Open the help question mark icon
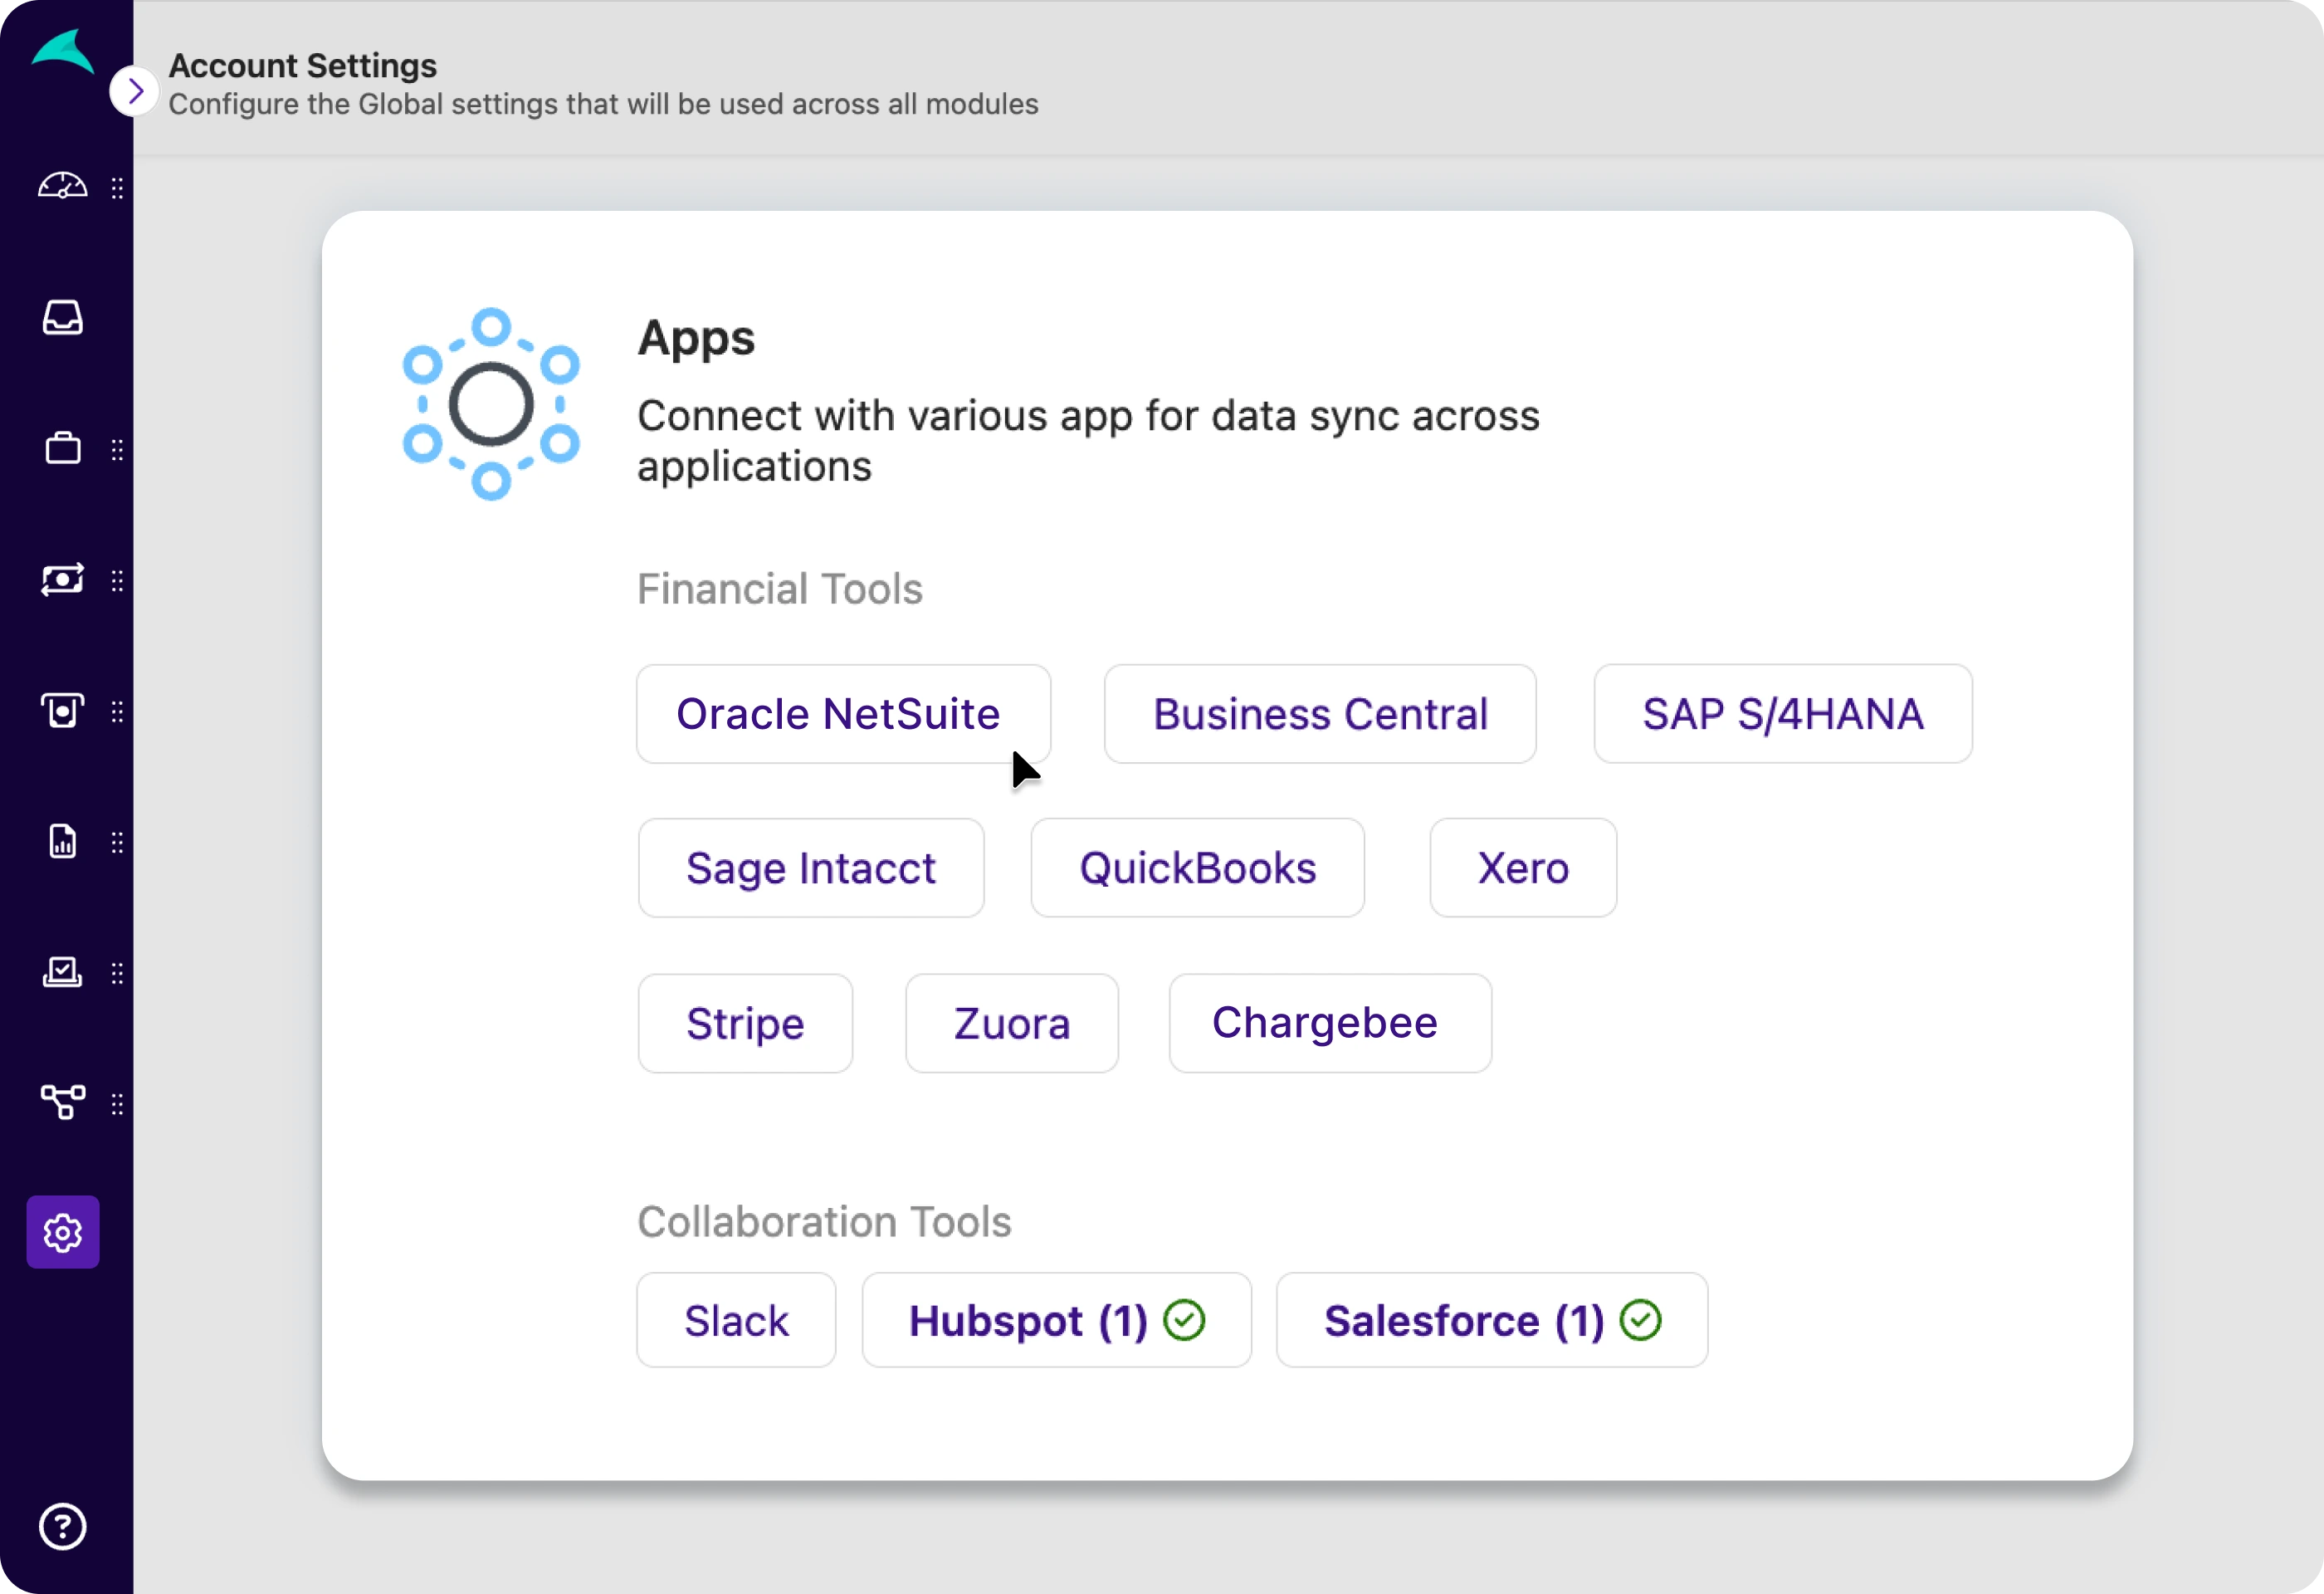The image size is (2324, 1594). pos(62,1526)
